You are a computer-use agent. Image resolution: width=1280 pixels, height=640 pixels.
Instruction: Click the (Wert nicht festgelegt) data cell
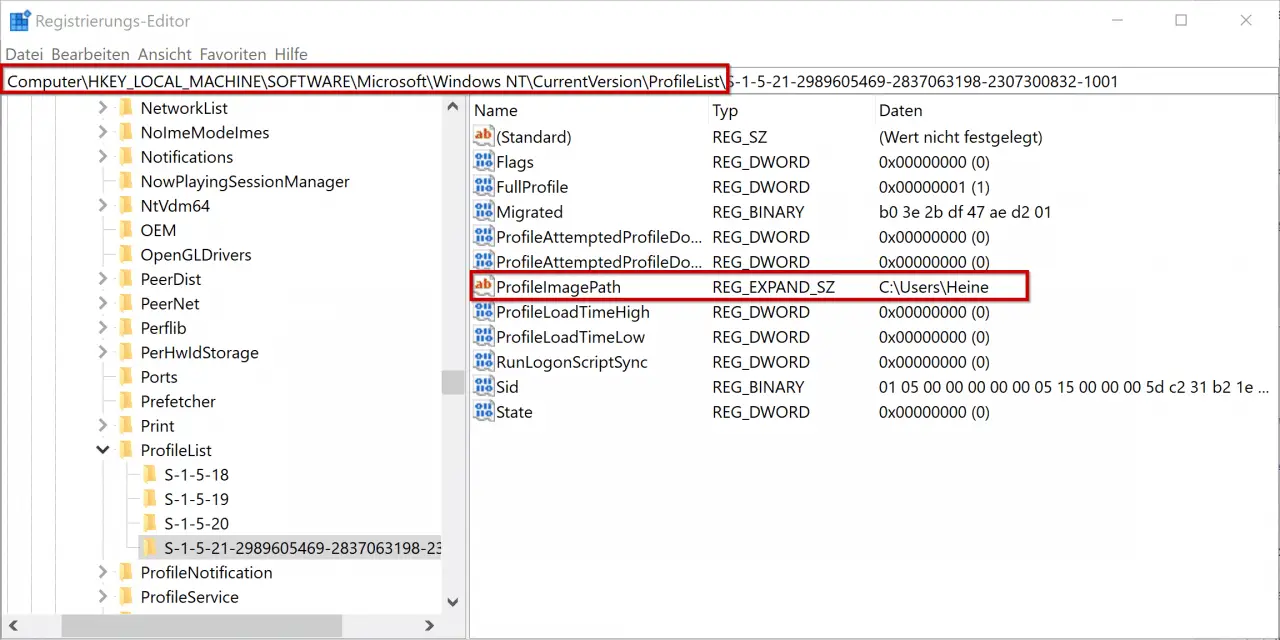(960, 137)
